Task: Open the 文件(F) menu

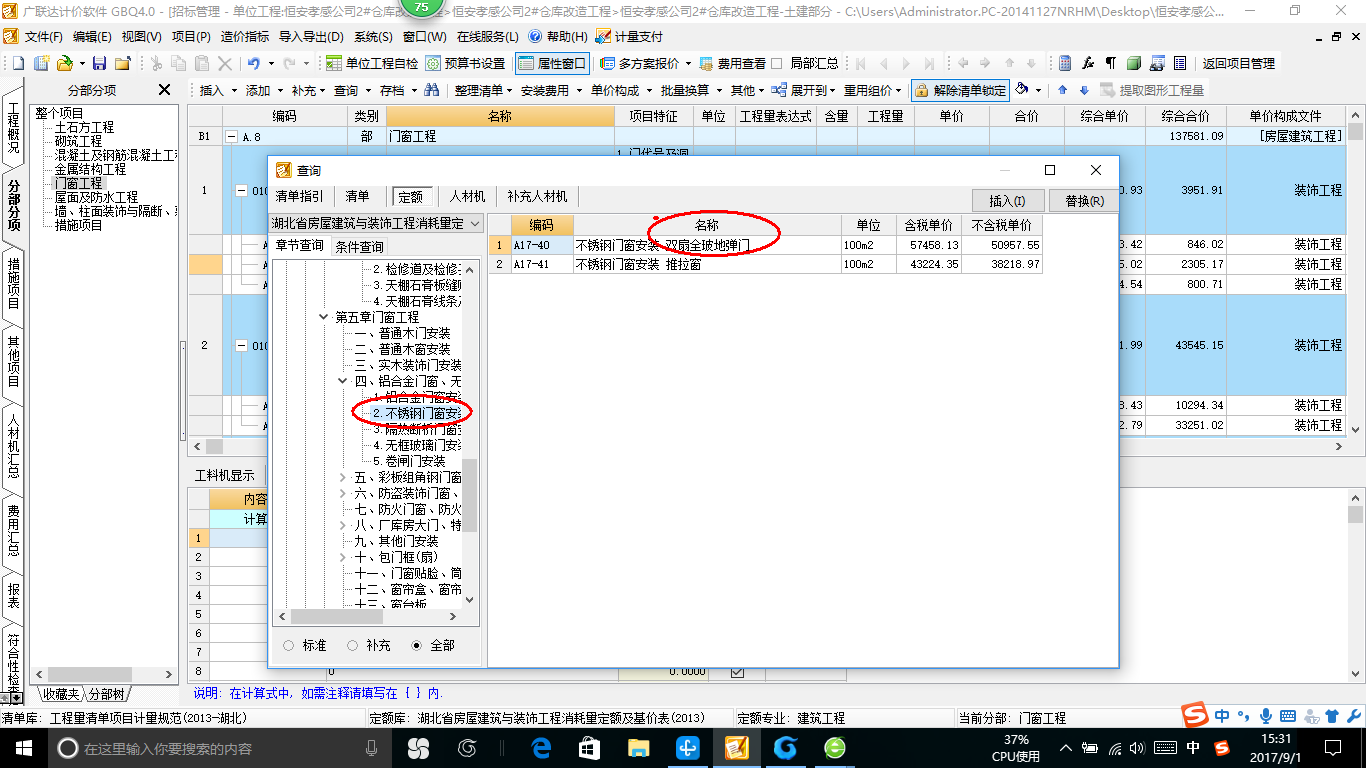Action: [43, 36]
